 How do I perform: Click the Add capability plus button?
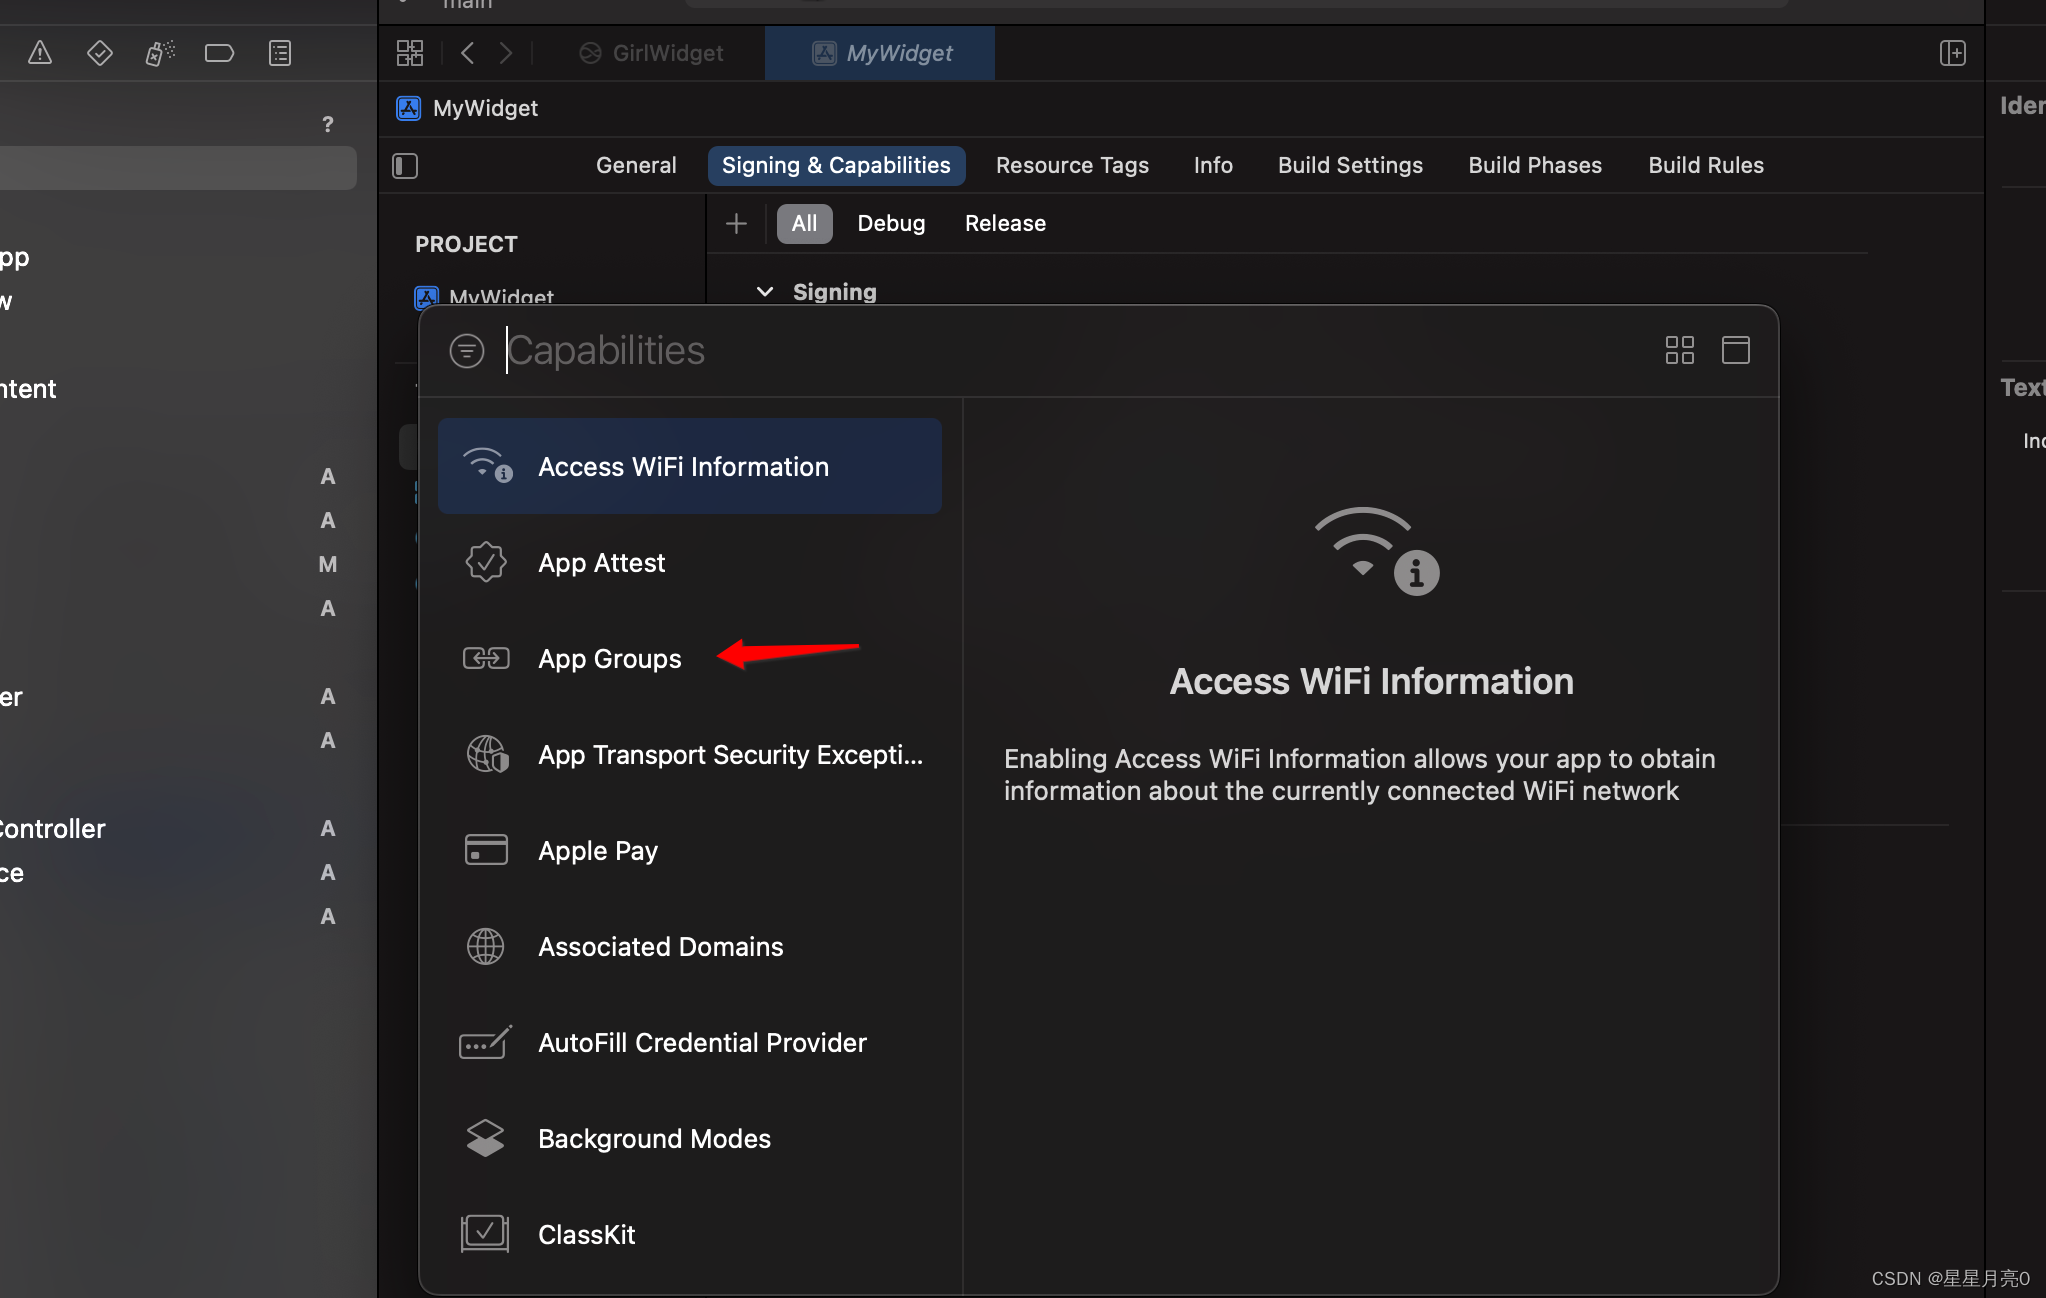pyautogui.click(x=737, y=222)
